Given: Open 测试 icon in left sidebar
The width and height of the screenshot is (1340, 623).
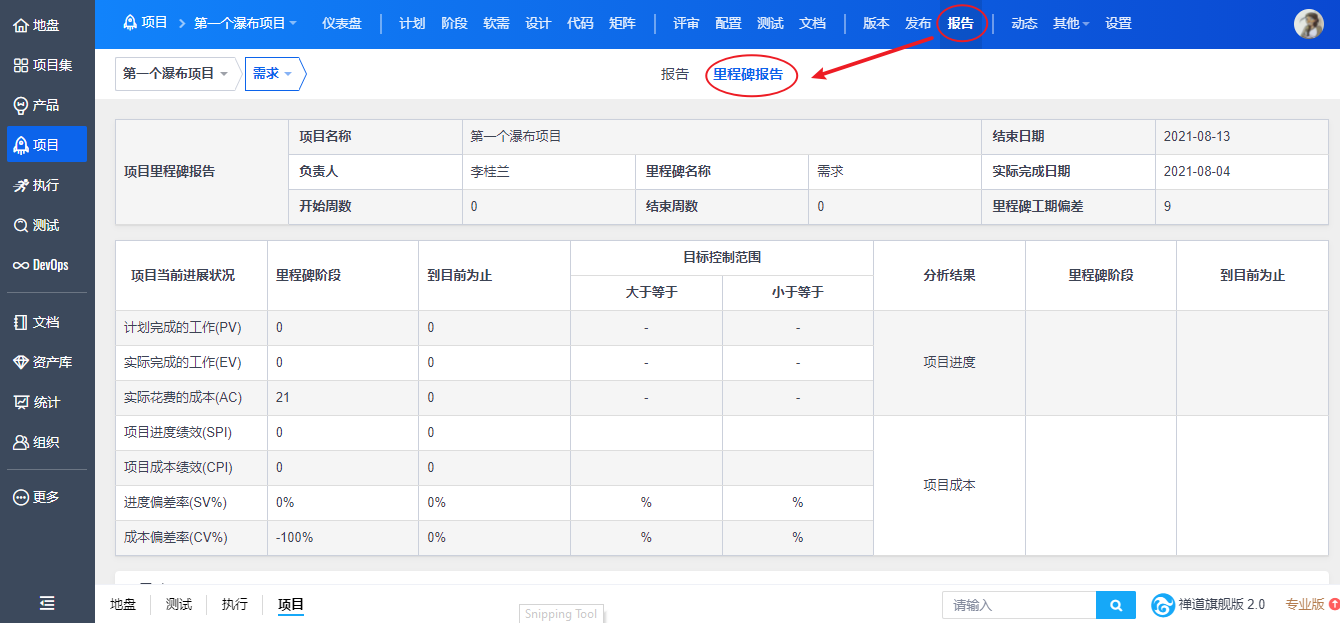Looking at the screenshot, I should pyautogui.click(x=20, y=225).
